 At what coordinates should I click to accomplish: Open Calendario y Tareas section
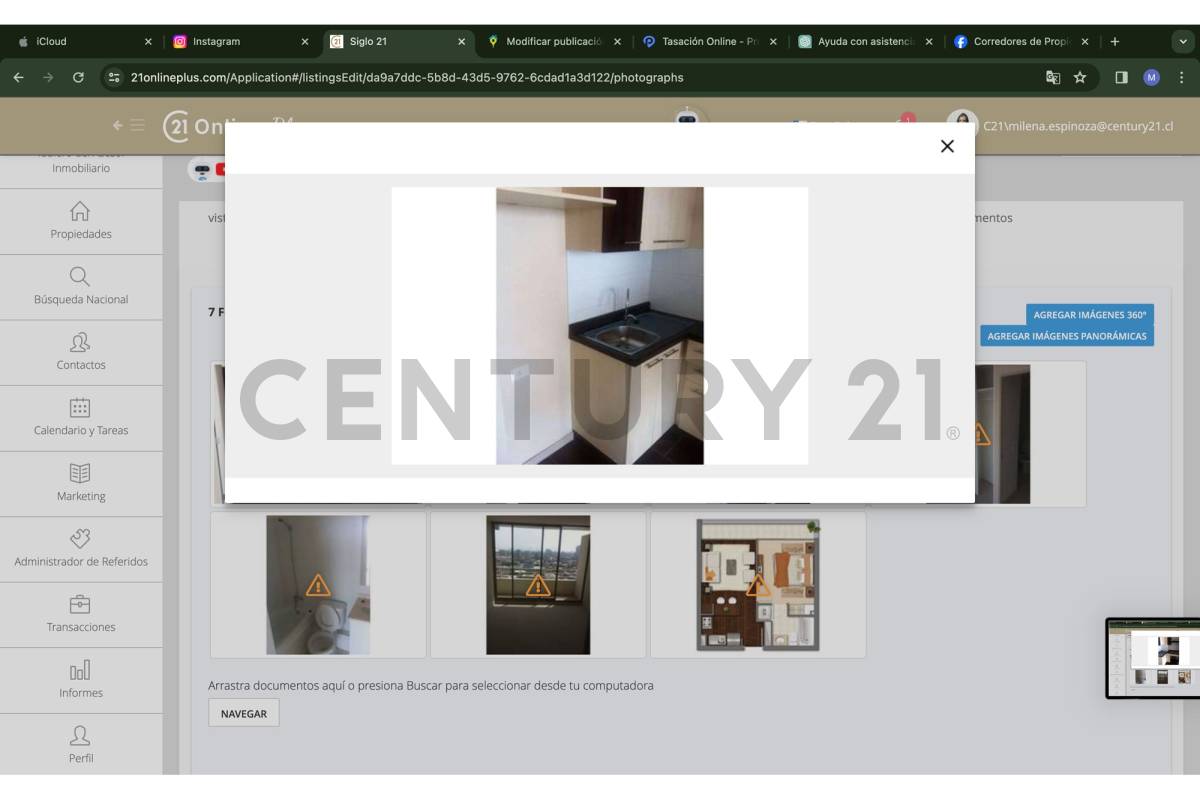pyautogui.click(x=81, y=418)
